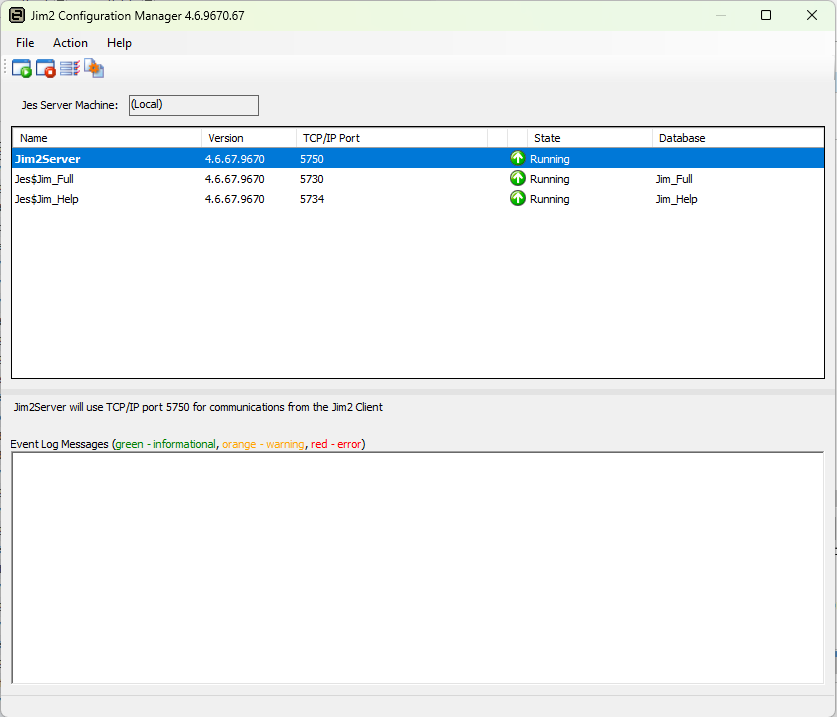Click the Start service toolbar icon

coord(22,69)
